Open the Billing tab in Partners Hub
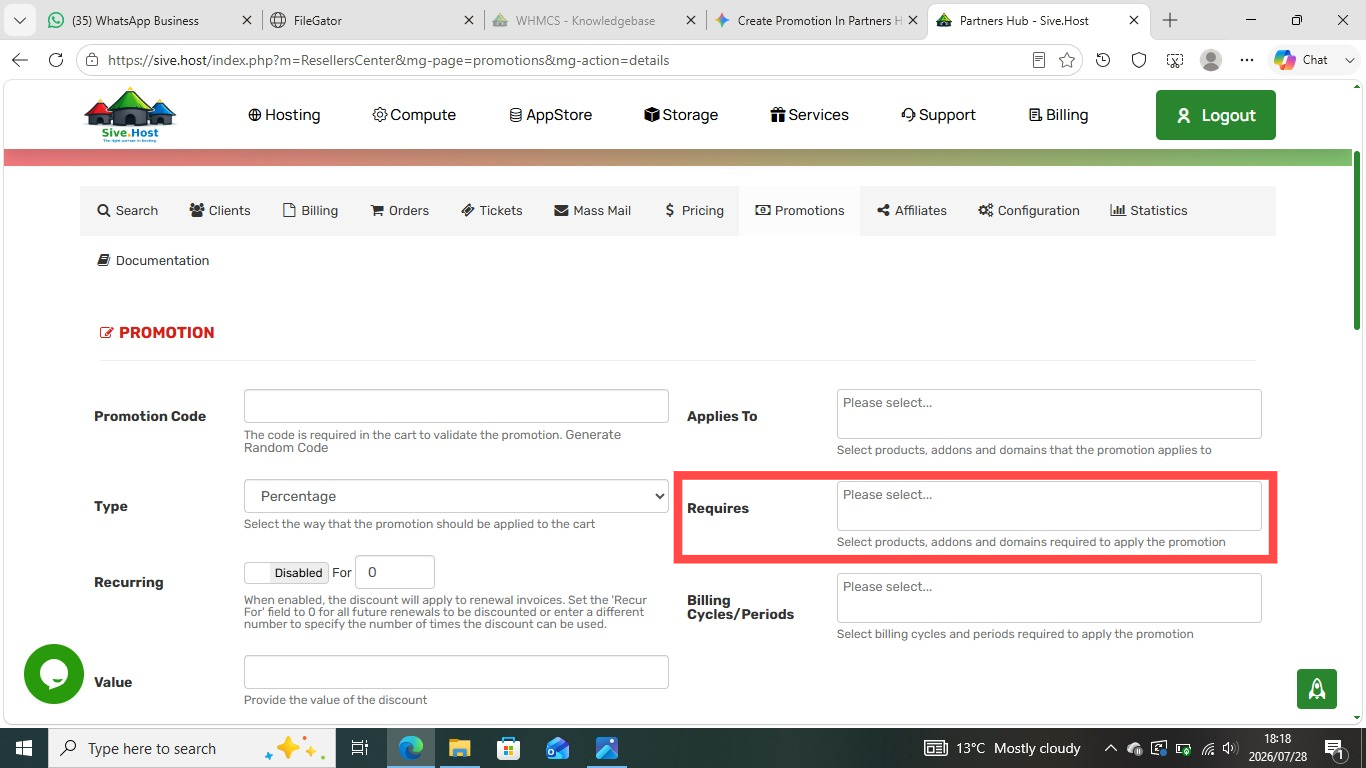Viewport: 1366px width, 768px height. (310, 211)
